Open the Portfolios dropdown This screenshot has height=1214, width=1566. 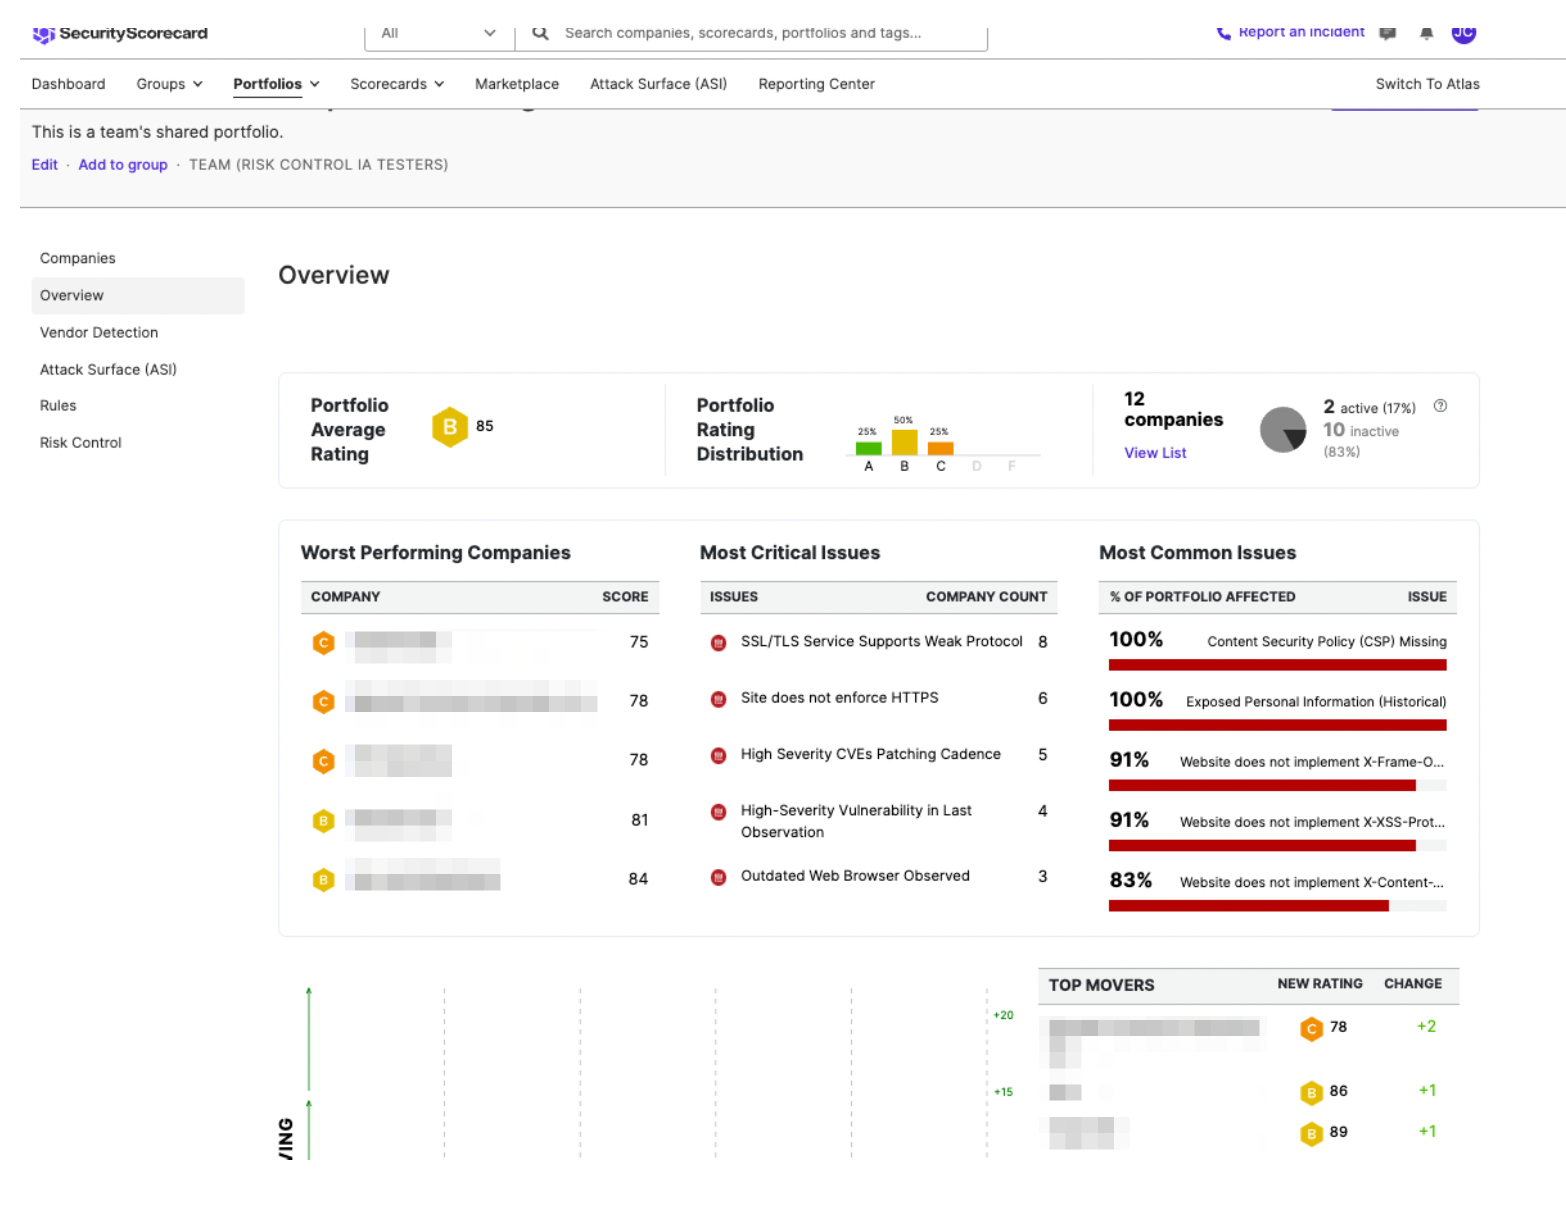coord(276,84)
